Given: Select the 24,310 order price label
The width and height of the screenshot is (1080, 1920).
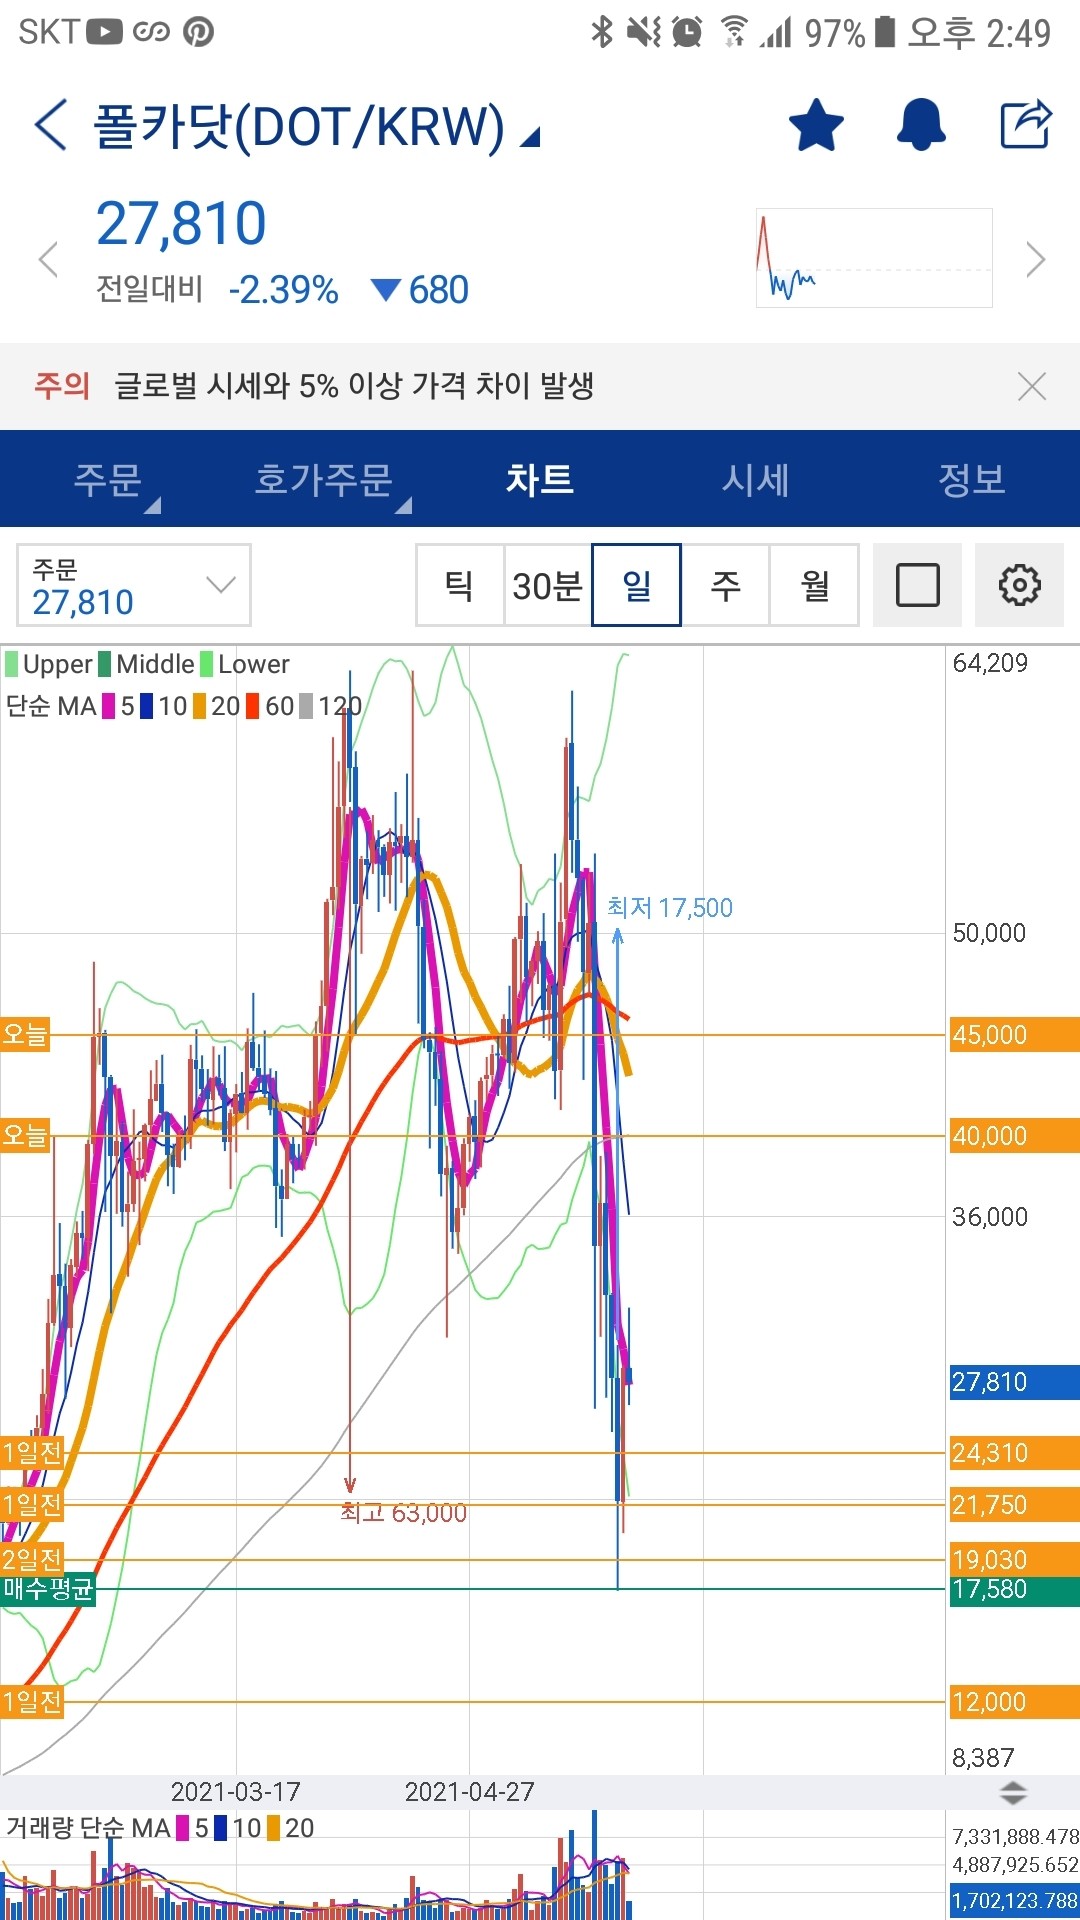Looking at the screenshot, I should (x=1014, y=1453).
